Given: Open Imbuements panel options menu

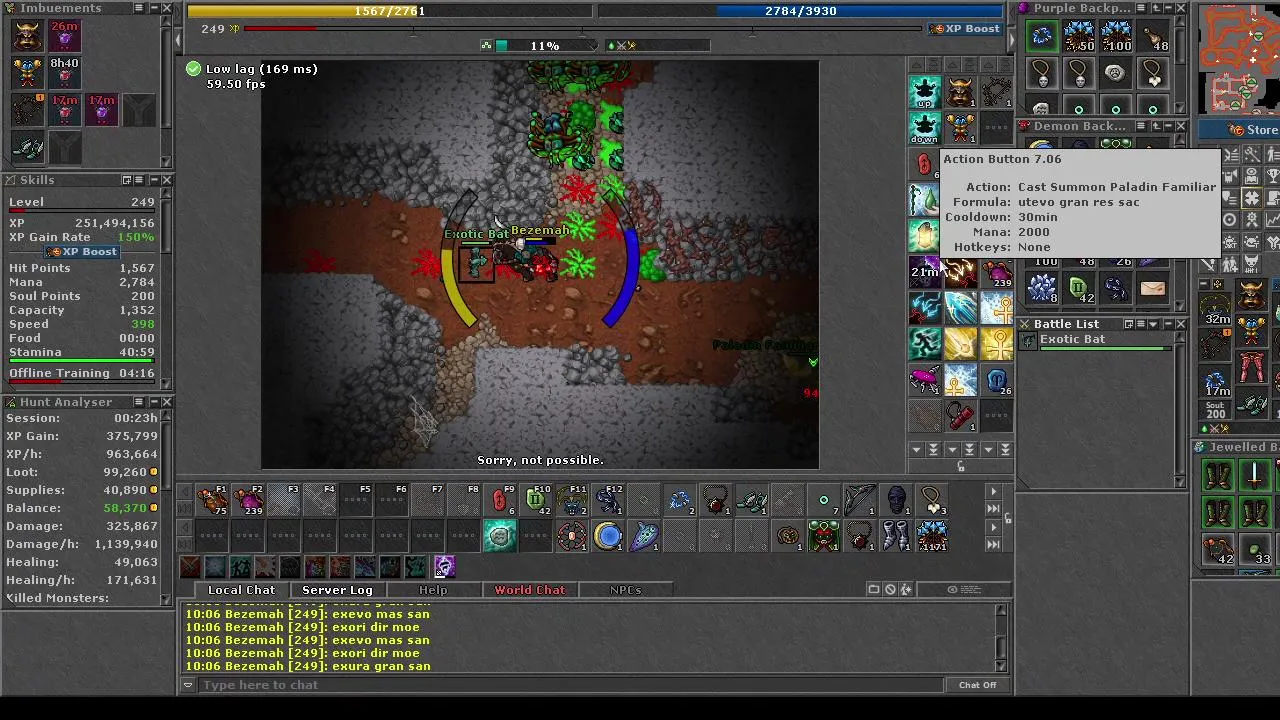Looking at the screenshot, I should click(x=140, y=8).
